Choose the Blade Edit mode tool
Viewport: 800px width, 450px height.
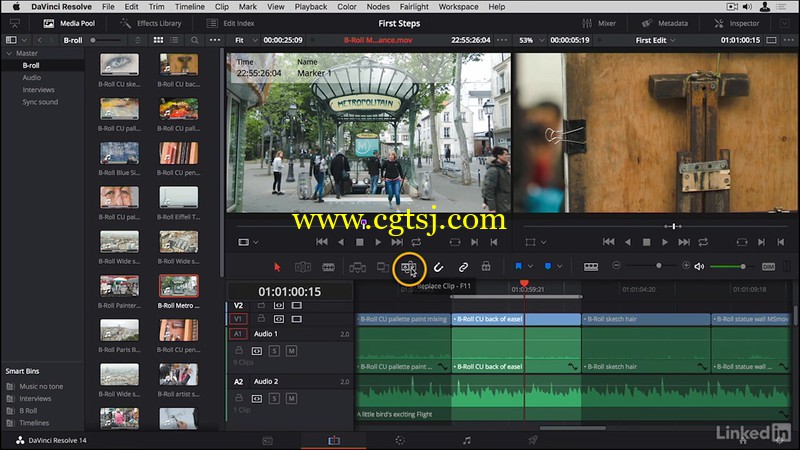329,267
